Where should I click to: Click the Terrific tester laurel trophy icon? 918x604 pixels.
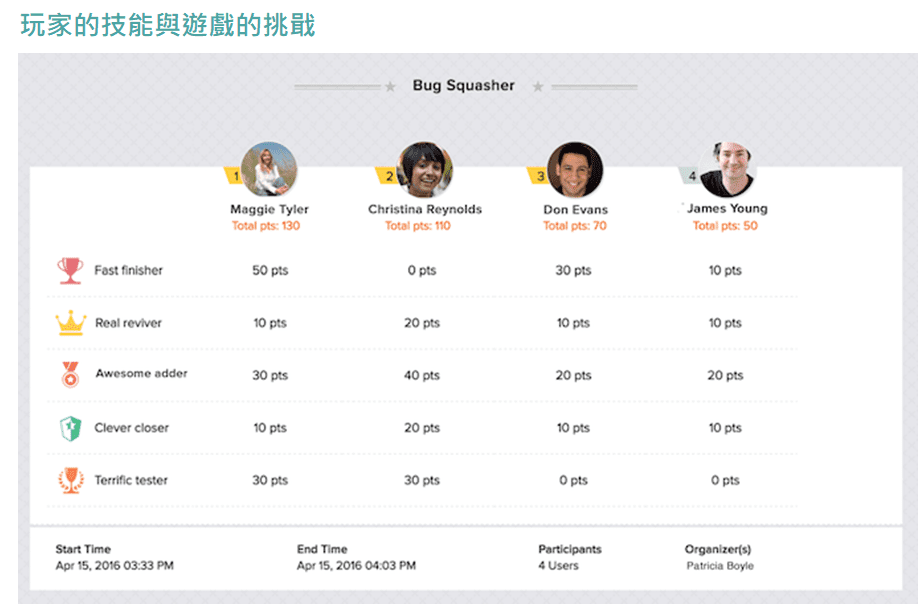(71, 481)
